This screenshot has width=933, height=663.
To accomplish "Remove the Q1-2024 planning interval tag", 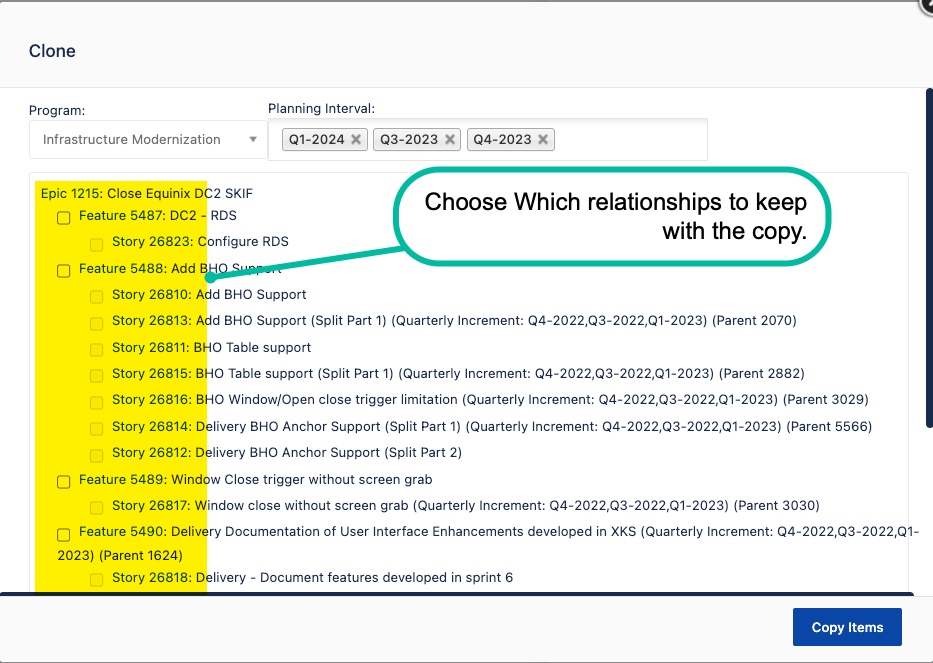I will click(356, 139).
